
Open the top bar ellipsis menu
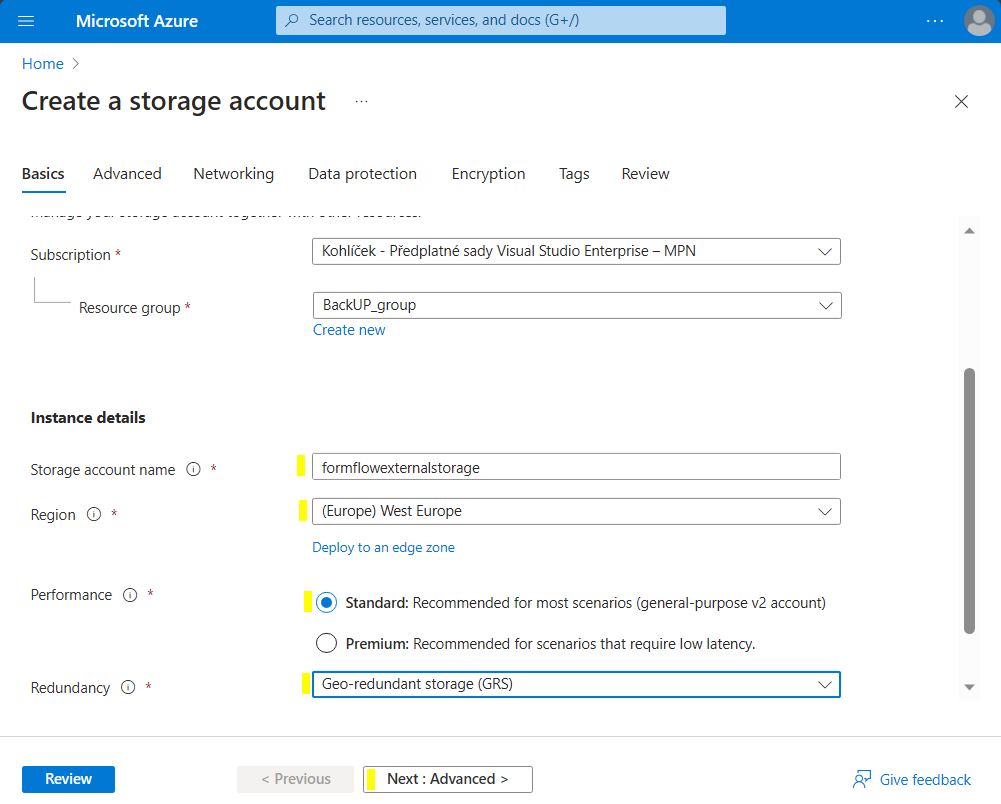(x=934, y=21)
